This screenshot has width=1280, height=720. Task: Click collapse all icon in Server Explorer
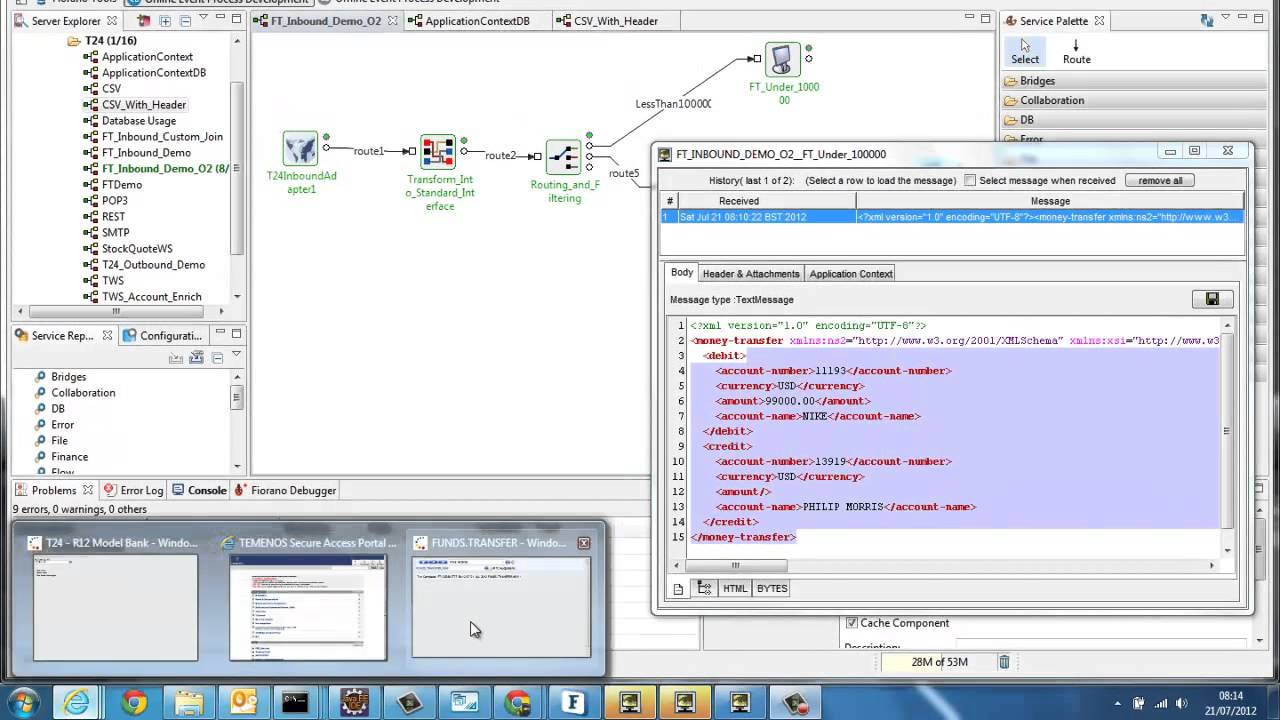click(x=186, y=21)
